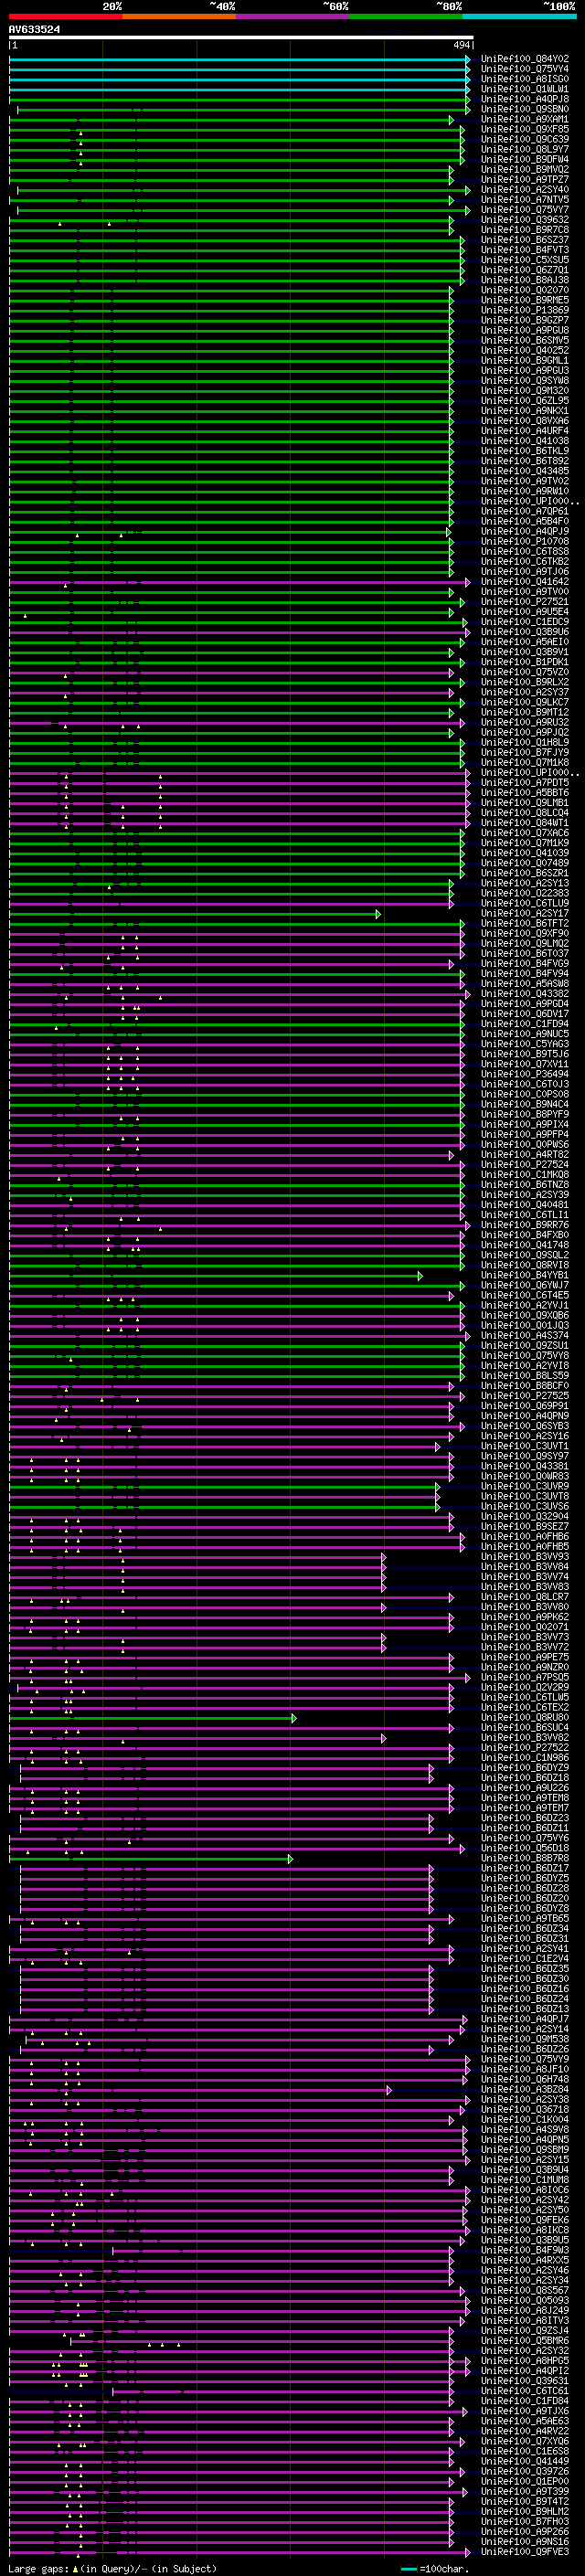
Task: Select the UniRef100_C6T4E5 hit label
Action: tap(525, 1295)
